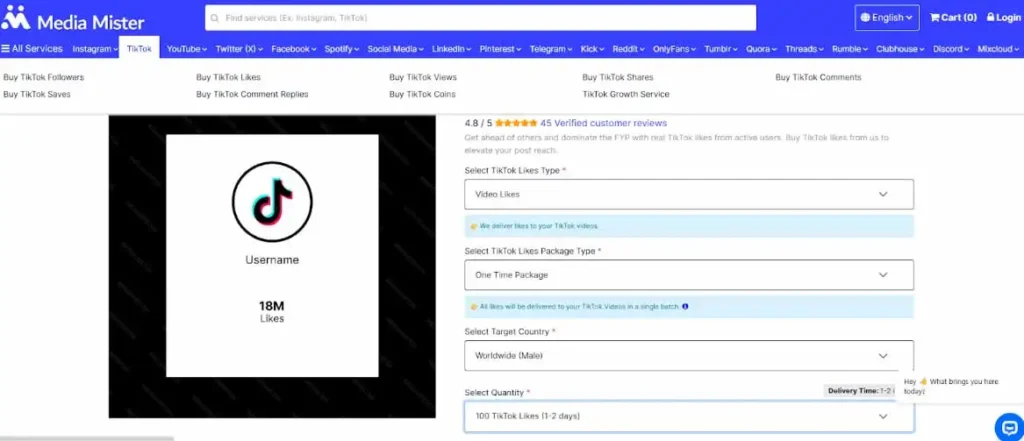Click the Login lock icon
The image size is (1024, 441).
click(990, 17)
